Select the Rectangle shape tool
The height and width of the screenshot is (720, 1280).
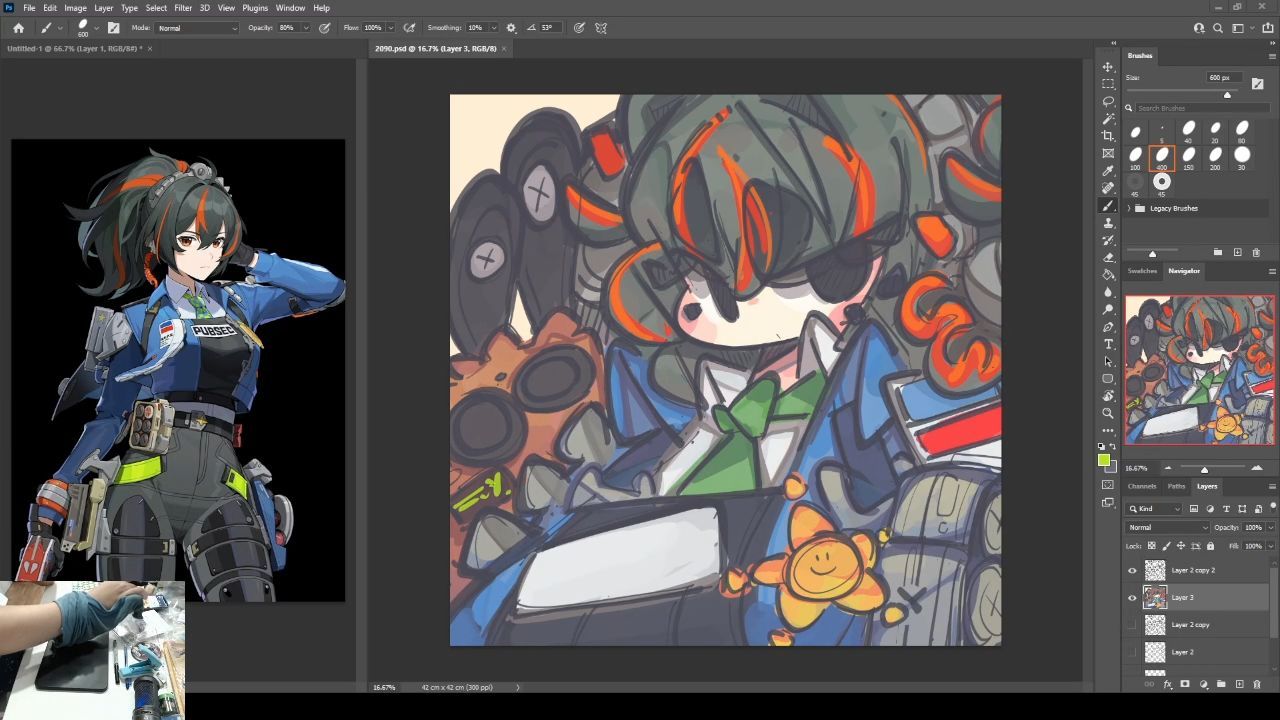click(1108, 379)
